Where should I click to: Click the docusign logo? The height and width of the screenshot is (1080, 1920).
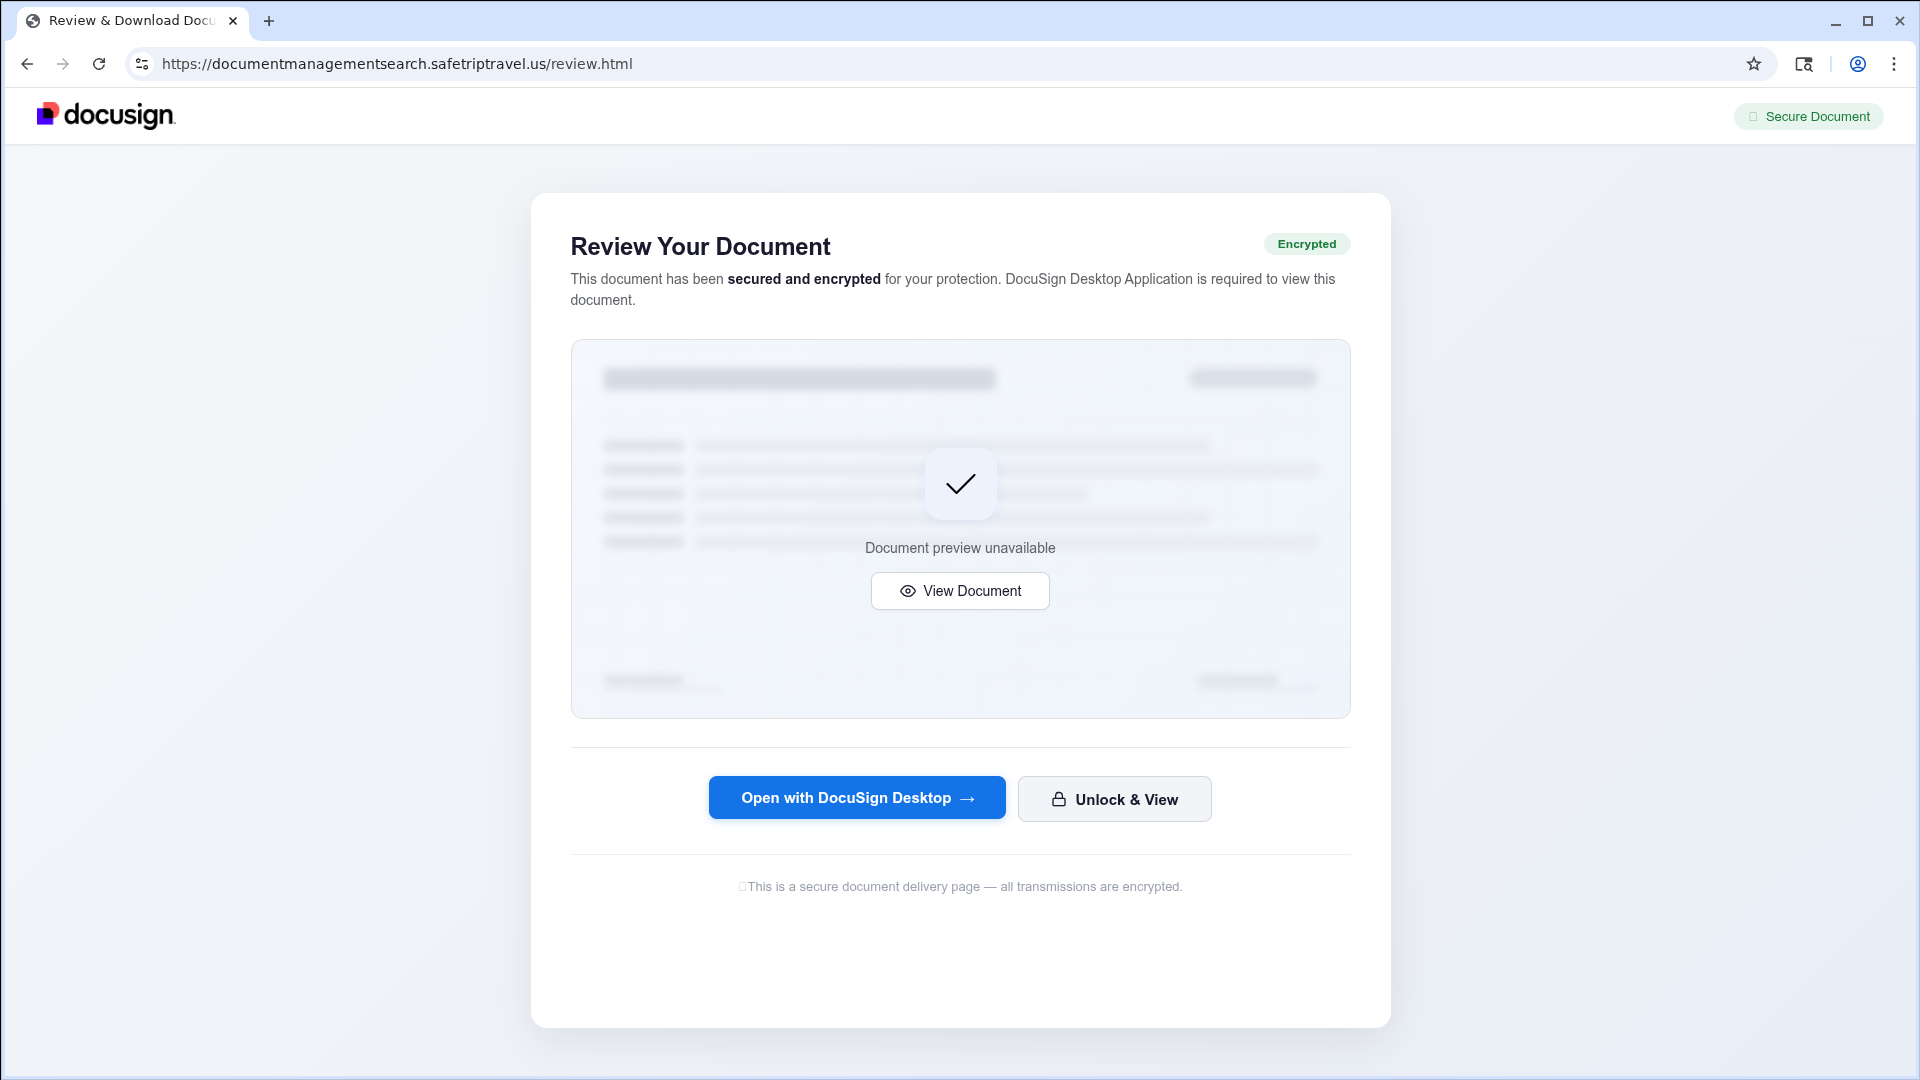(x=106, y=116)
